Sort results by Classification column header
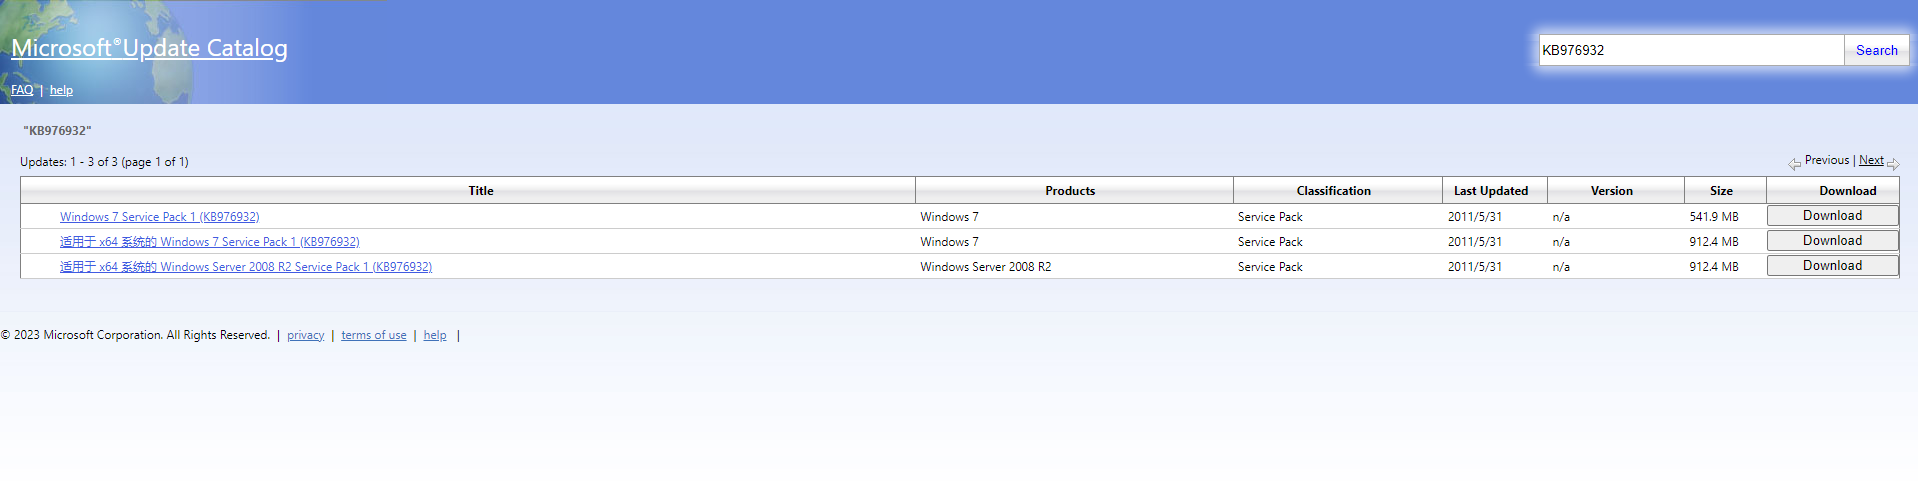The width and height of the screenshot is (1918, 481). tap(1333, 191)
